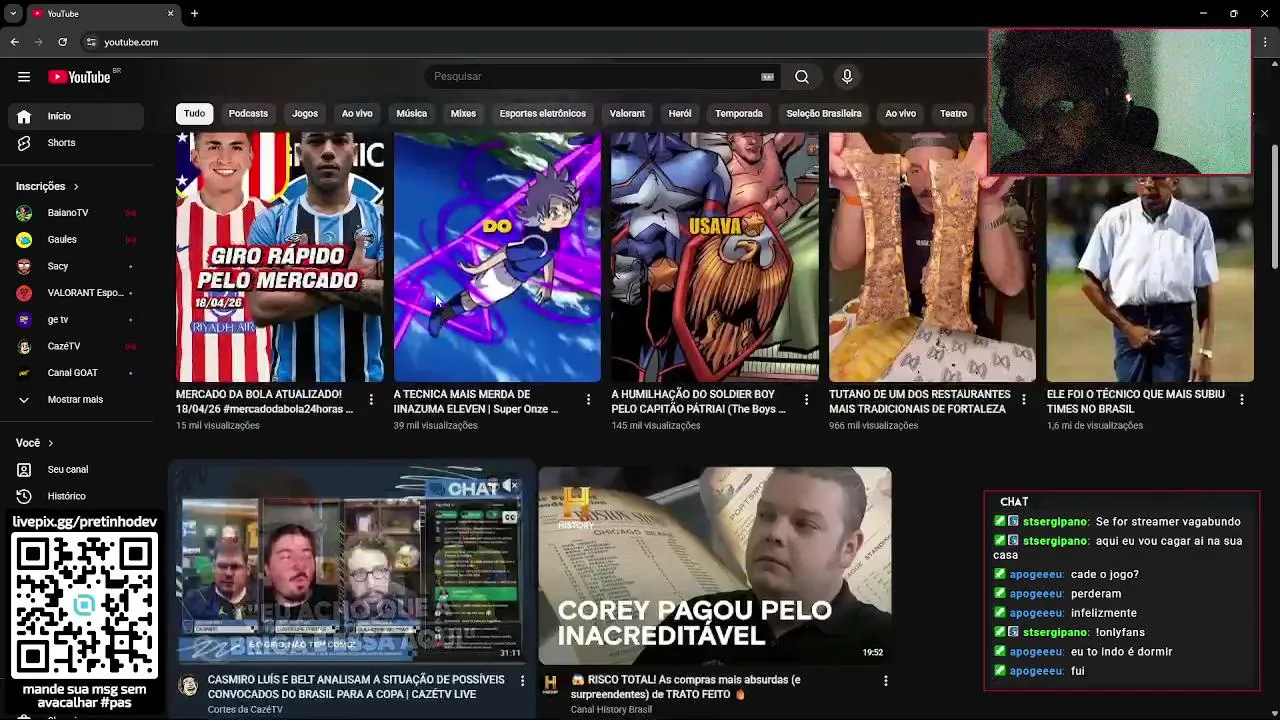
Task: Expand the Inscrições section chevron
Action: click(75, 187)
